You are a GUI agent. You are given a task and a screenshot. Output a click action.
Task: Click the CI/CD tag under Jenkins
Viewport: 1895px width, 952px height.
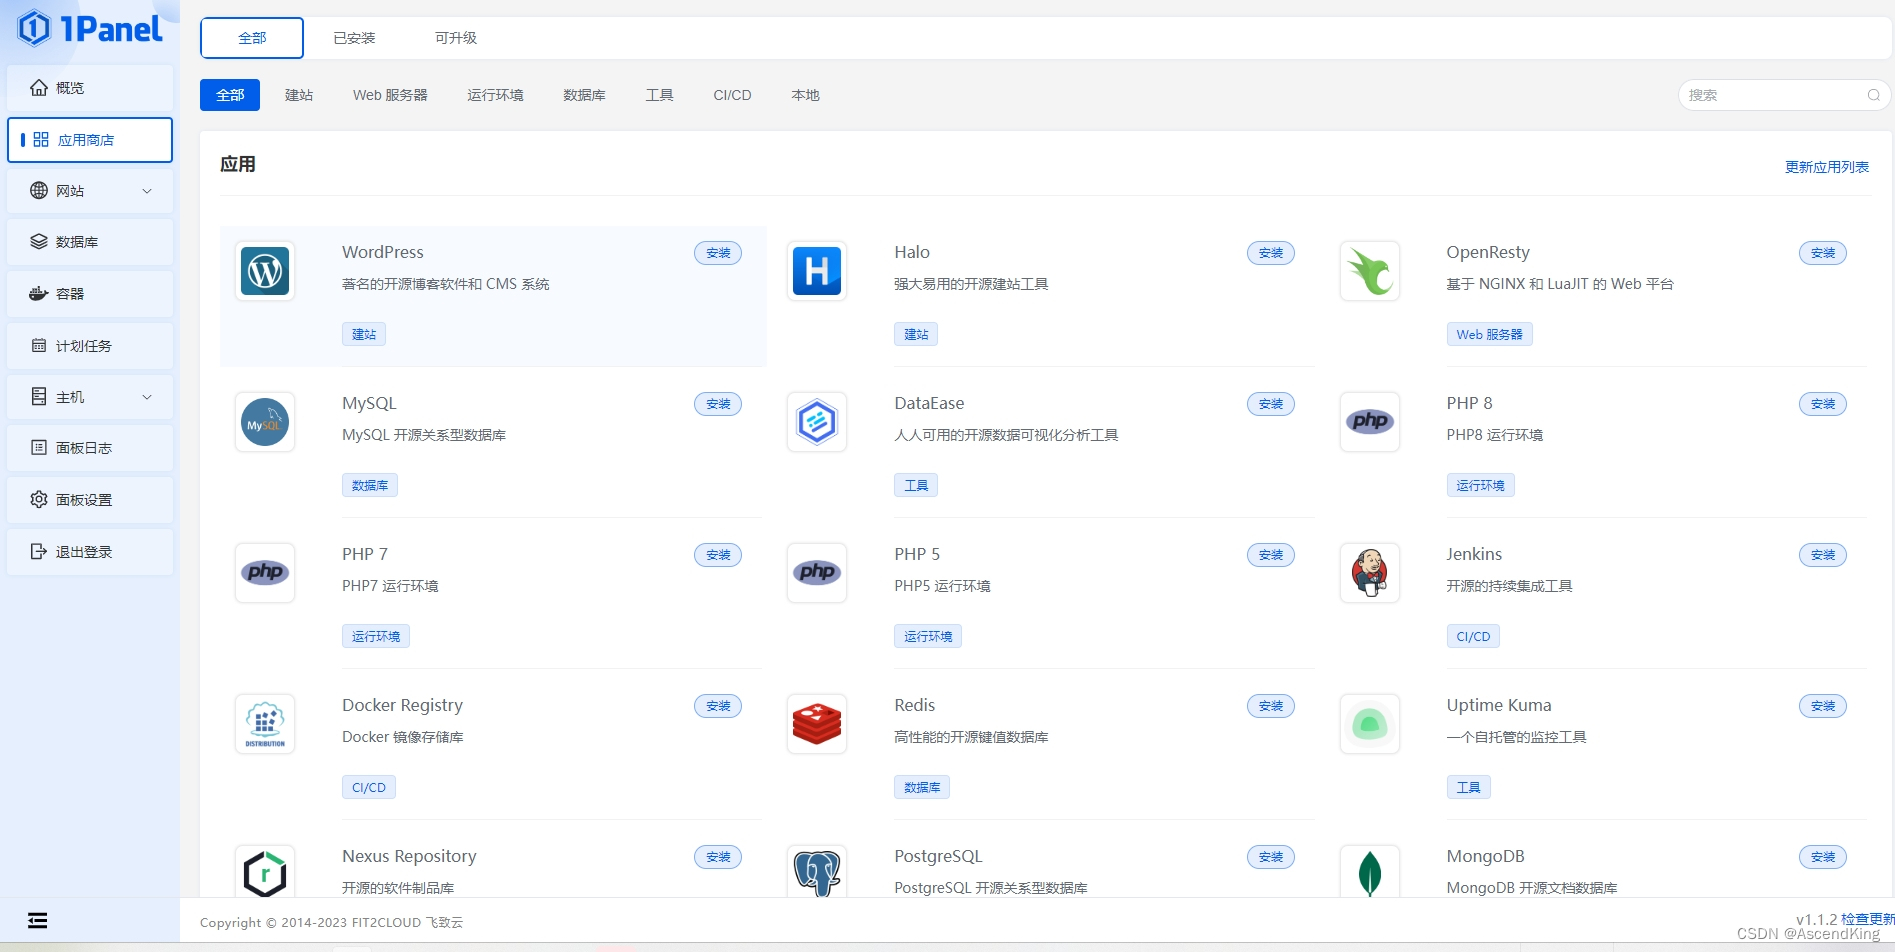(1473, 636)
